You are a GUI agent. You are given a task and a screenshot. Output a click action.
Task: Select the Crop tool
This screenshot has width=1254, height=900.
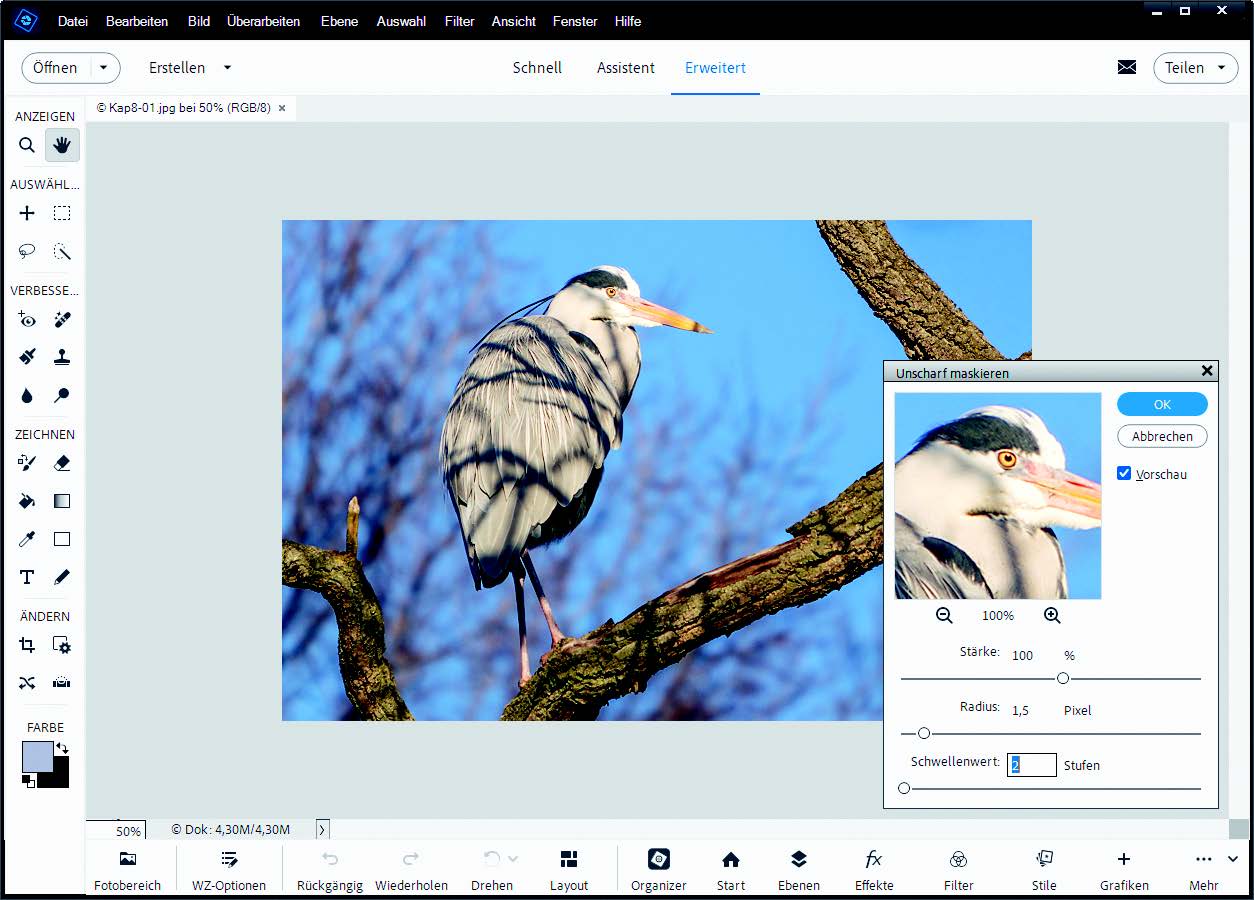(26, 645)
